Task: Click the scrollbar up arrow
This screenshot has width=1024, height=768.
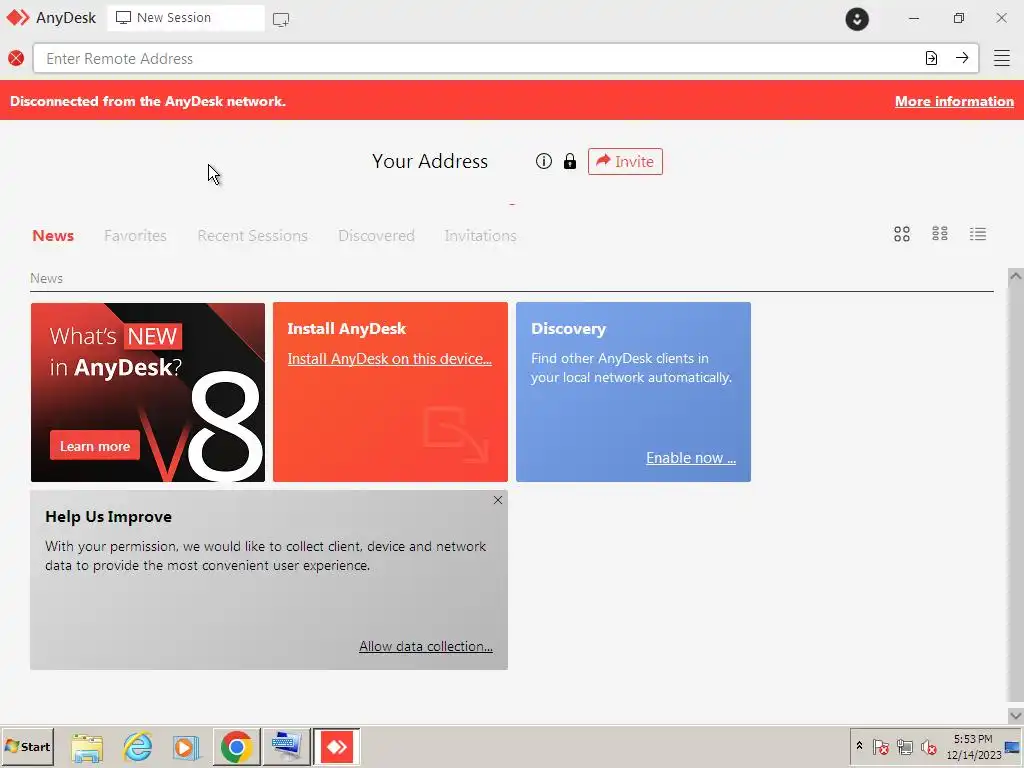Action: point(1016,276)
